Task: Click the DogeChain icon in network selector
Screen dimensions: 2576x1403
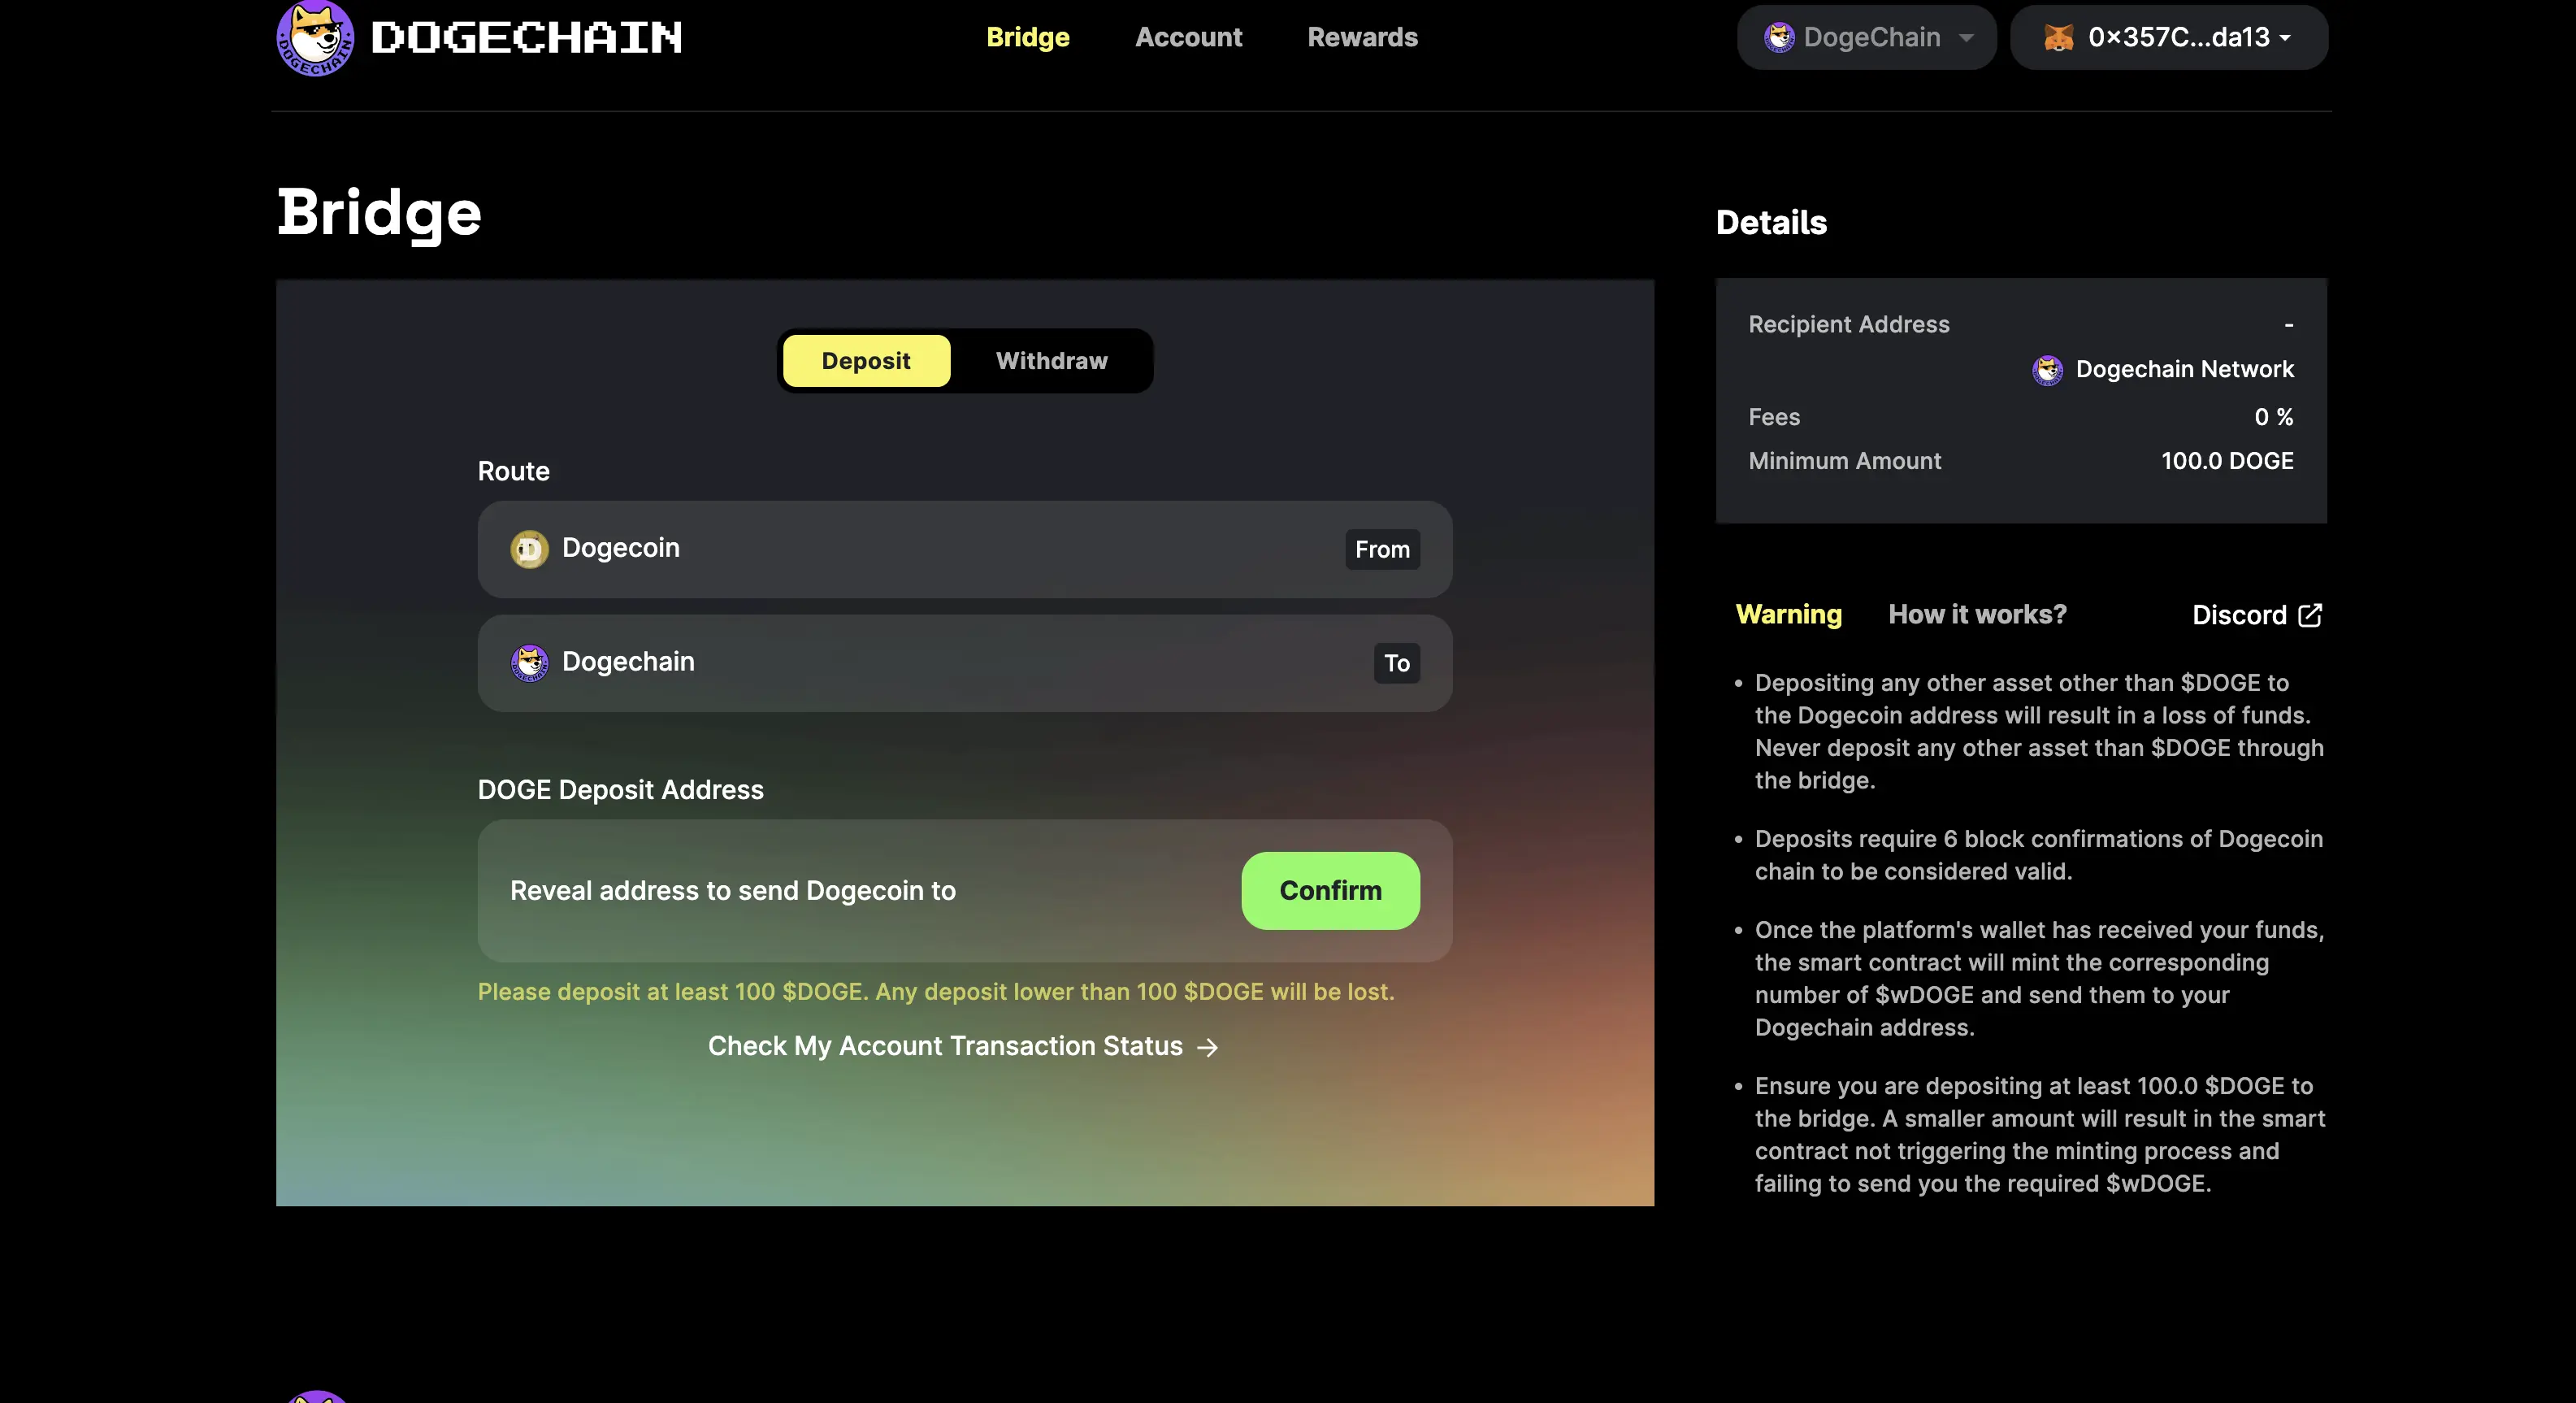Action: coord(1779,37)
